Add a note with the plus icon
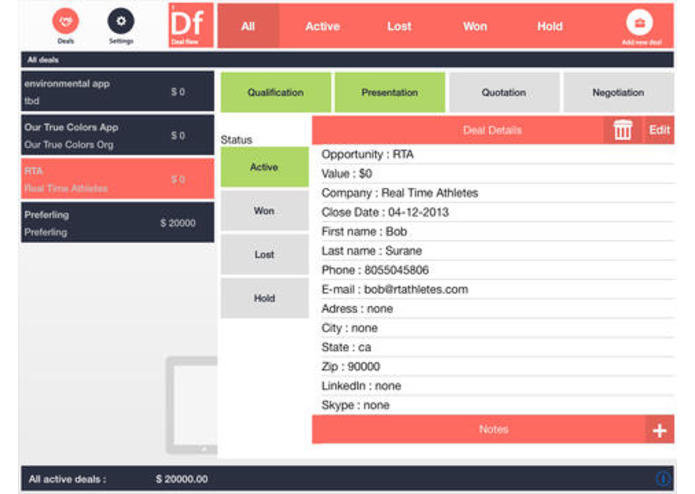This screenshot has height=494, width=695. tap(660, 430)
